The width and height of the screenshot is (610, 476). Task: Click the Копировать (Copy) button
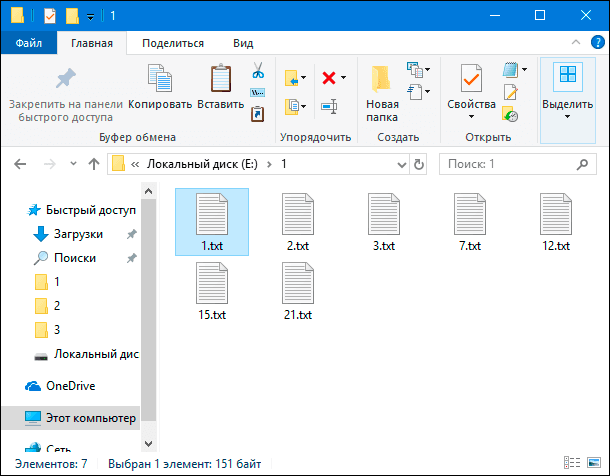click(x=160, y=88)
